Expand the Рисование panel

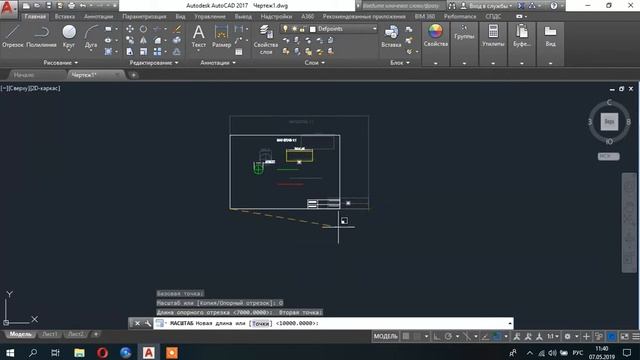tap(60, 62)
